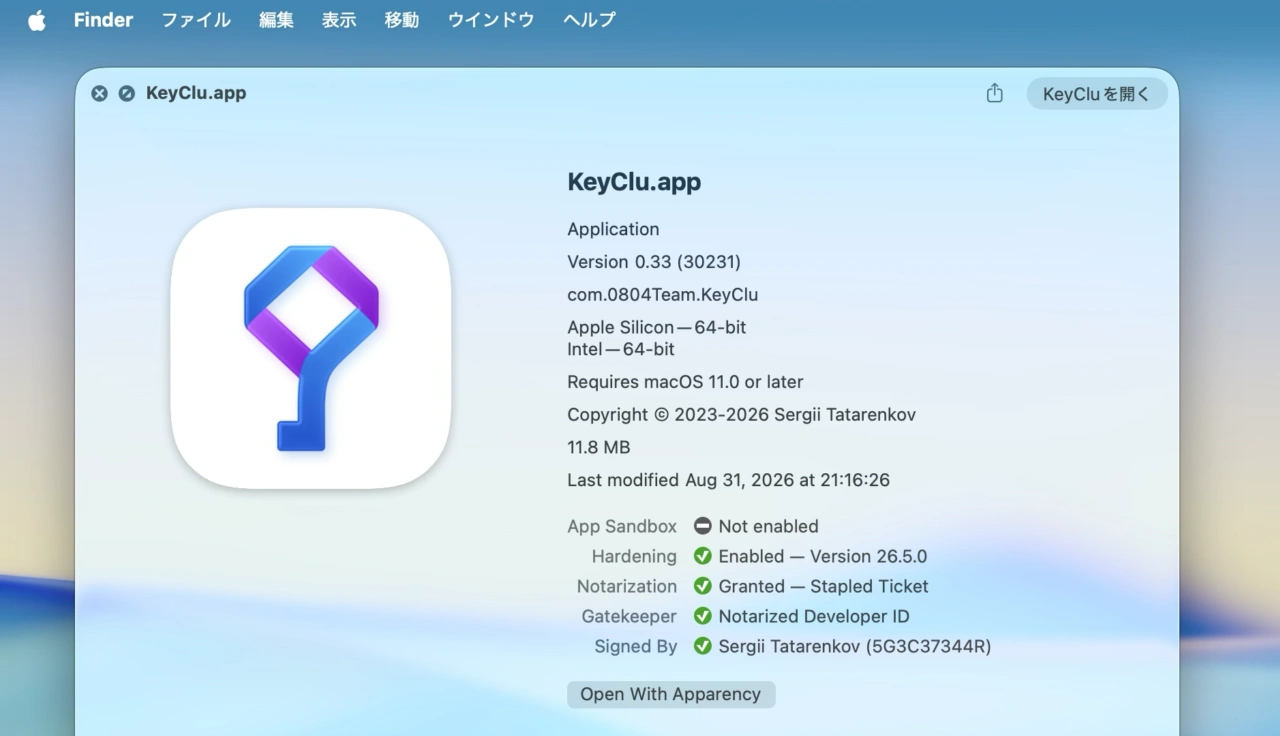Click the App Sandbox not-enabled minus icon

tap(703, 526)
